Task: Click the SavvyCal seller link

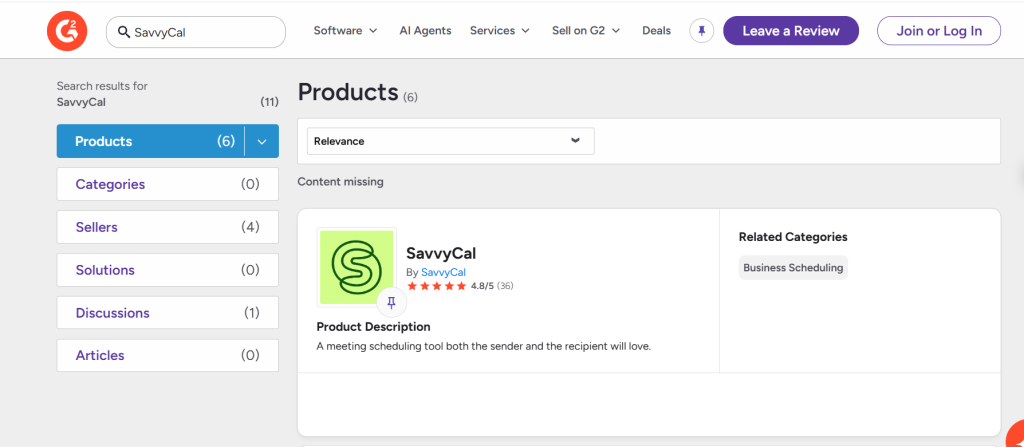Action: point(443,272)
